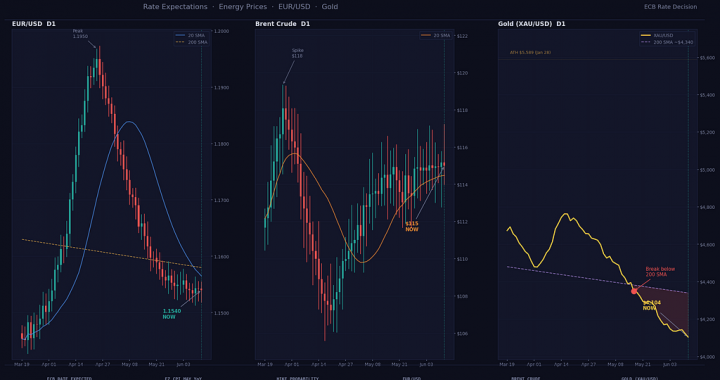This screenshot has height=380, width=720.
Task: Click the dashed 200 SMA legend entry in EUR/USD chart
Action: tap(191, 42)
